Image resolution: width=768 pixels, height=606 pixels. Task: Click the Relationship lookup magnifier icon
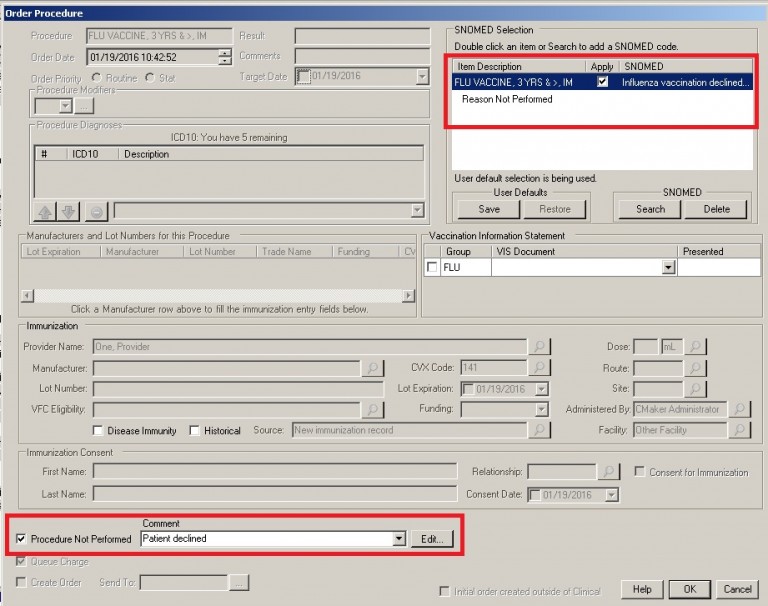609,472
